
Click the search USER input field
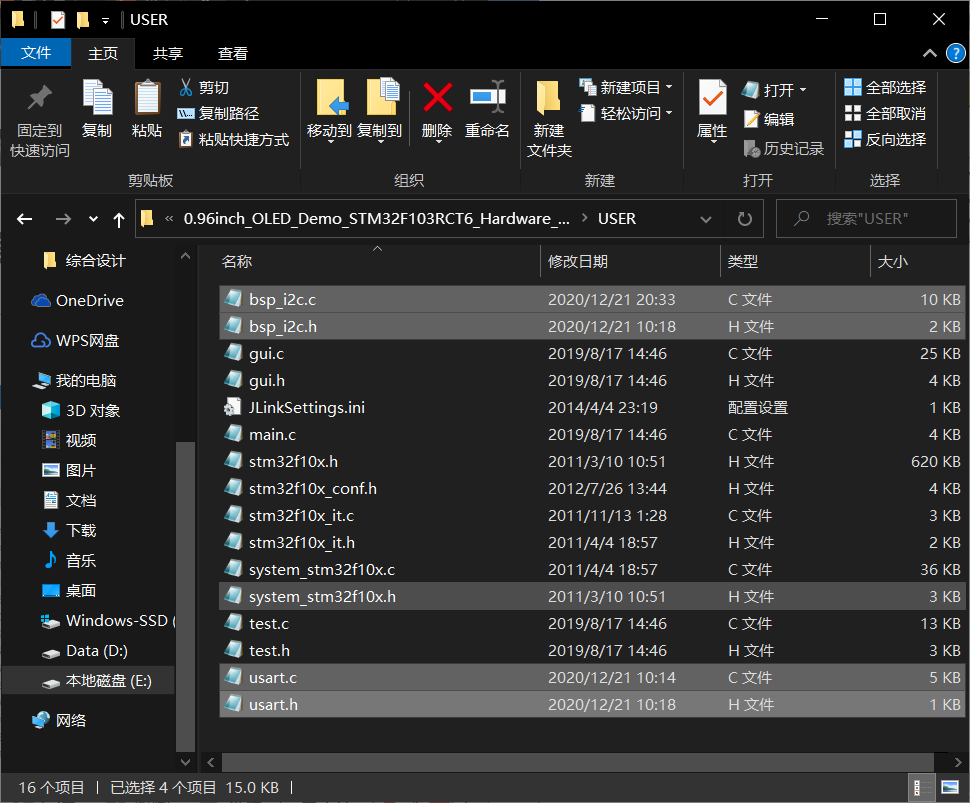(x=866, y=218)
